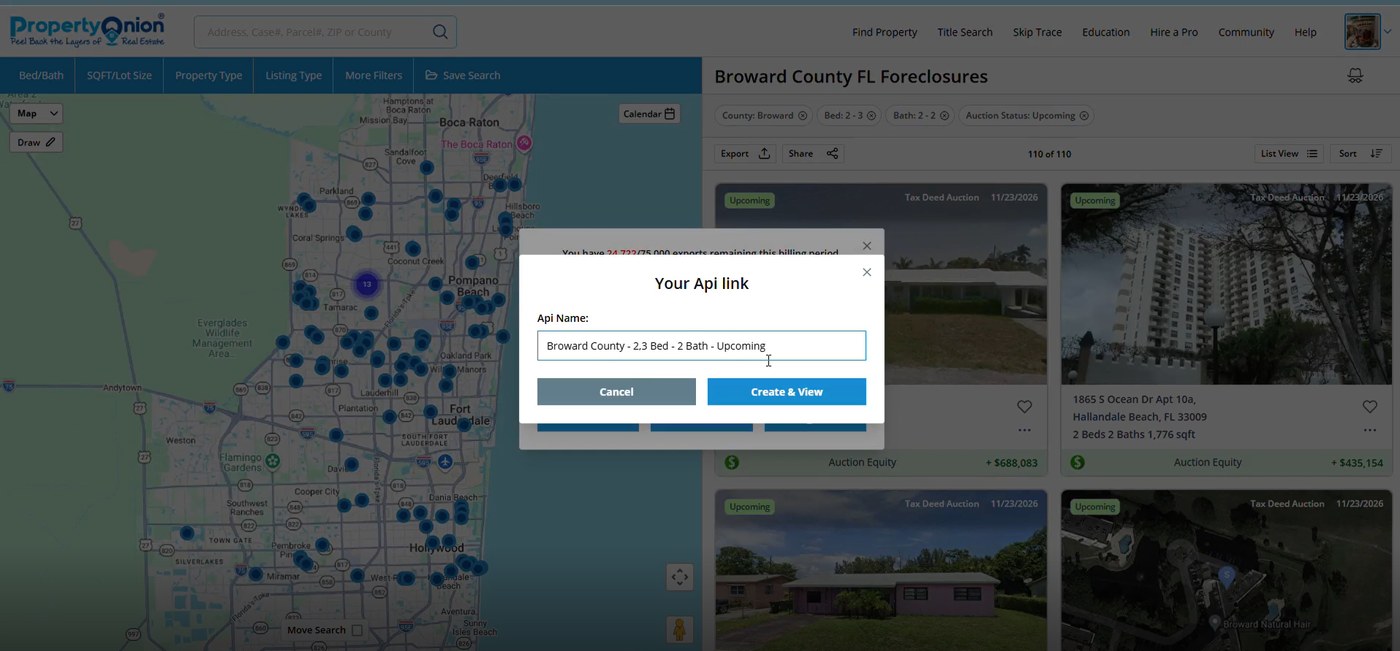Open the pink house listing photo
Image resolution: width=1400 pixels, height=651 pixels.
[x=881, y=570]
